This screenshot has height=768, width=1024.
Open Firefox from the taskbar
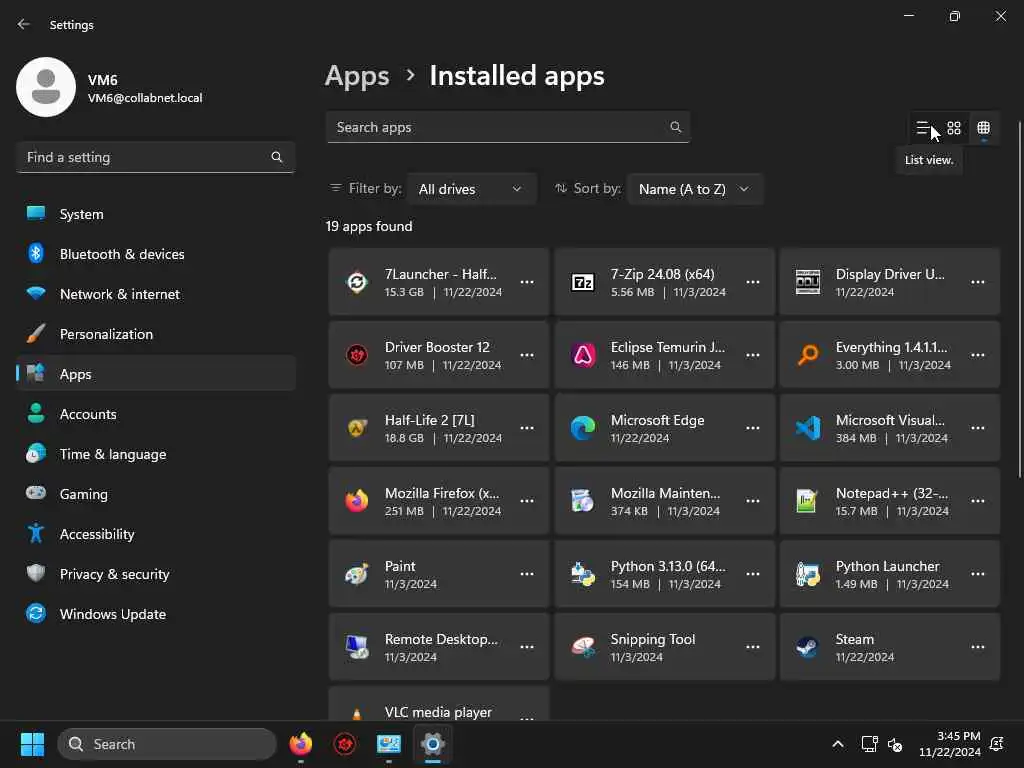pyautogui.click(x=300, y=744)
